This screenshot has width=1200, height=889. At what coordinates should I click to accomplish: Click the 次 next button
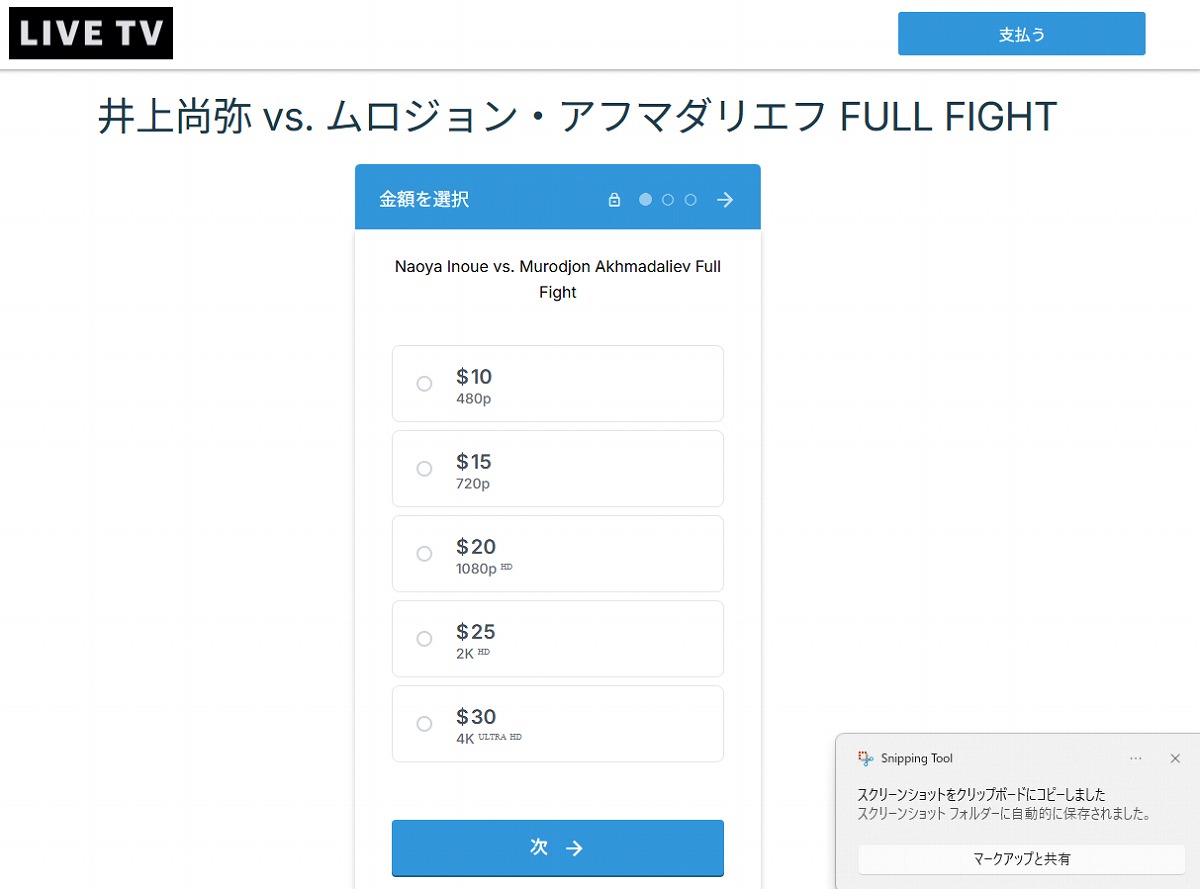click(x=558, y=848)
